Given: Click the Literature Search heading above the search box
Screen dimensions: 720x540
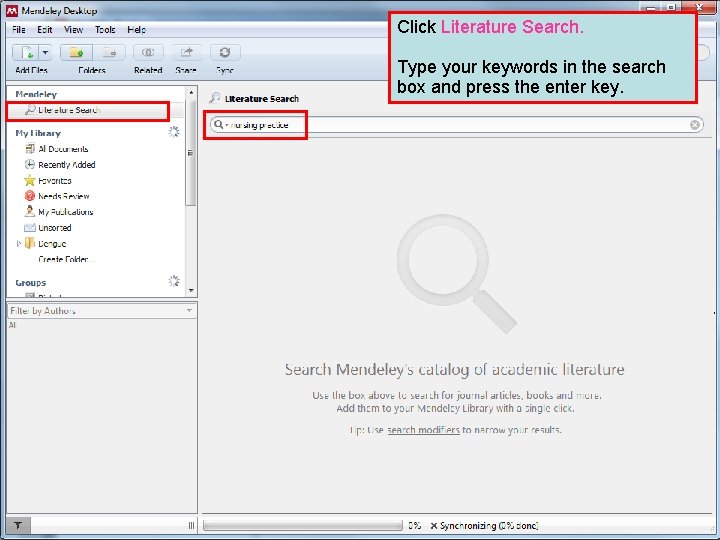Looking at the screenshot, I should [x=262, y=99].
